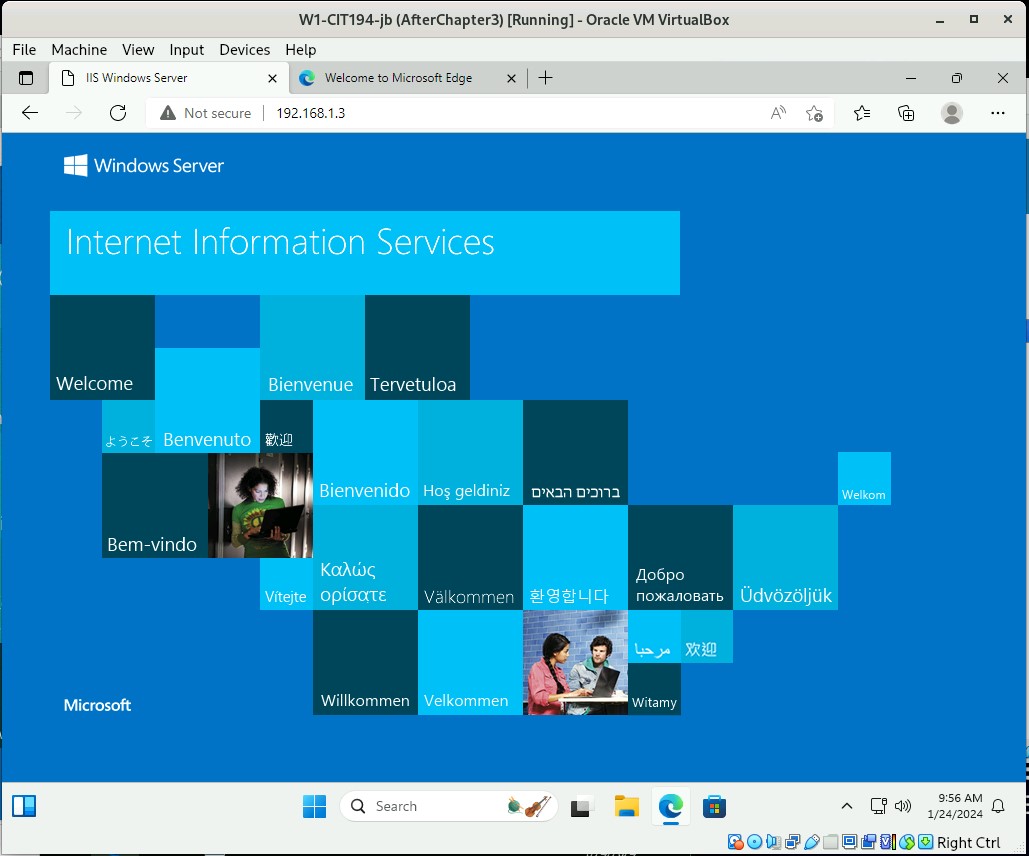Image resolution: width=1029 pixels, height=856 pixels.
Task: Open the Edge profile avatar
Action: tap(952, 113)
